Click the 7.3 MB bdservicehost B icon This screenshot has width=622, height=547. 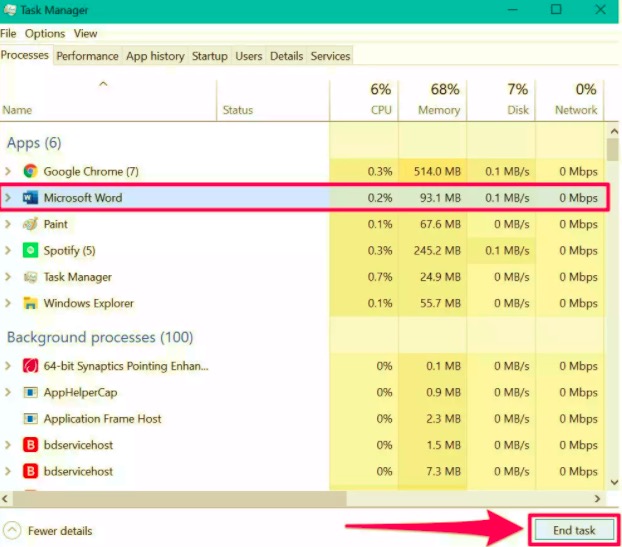pyautogui.click(x=31, y=471)
